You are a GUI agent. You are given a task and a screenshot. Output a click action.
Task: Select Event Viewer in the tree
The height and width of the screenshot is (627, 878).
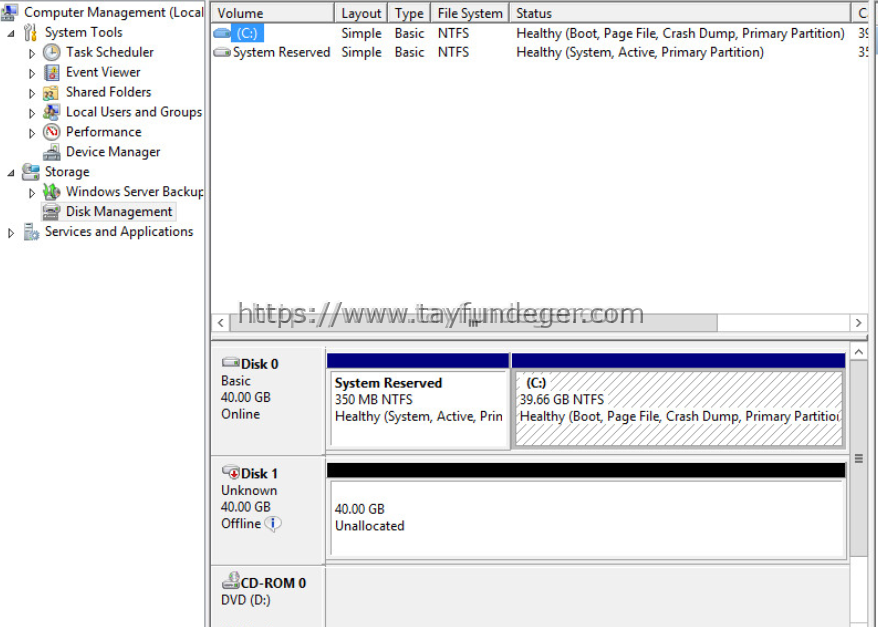click(x=103, y=72)
